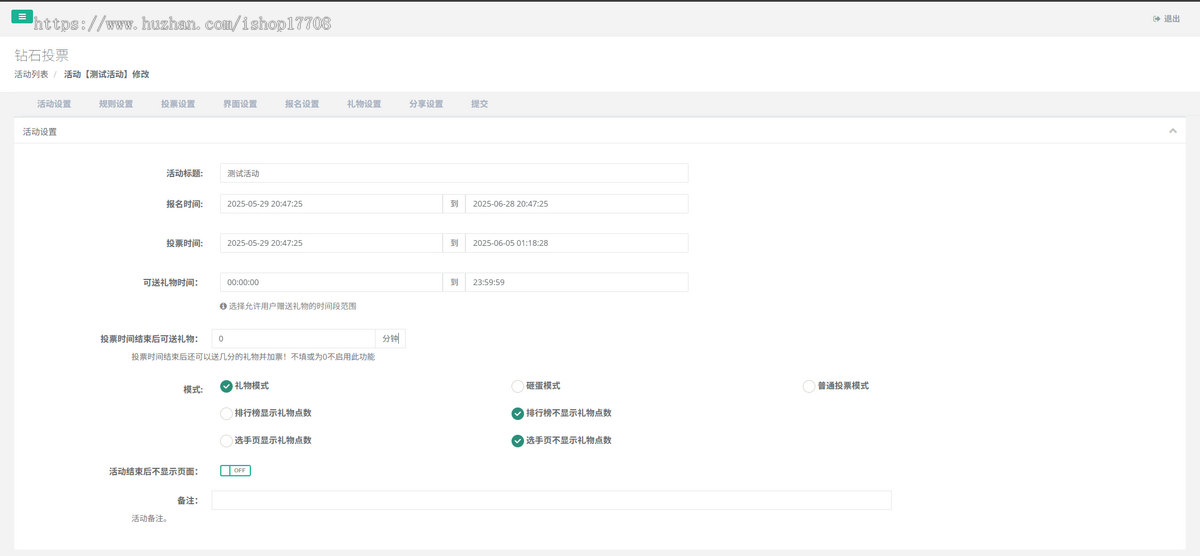The height and width of the screenshot is (556, 1200).
Task: Click the 投票时间 start date field
Action: (x=331, y=243)
